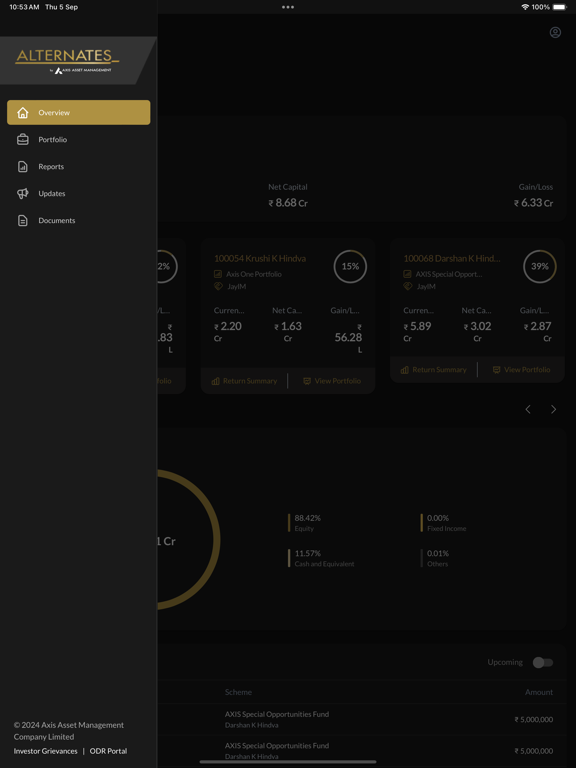Click the Gain/Loss ₹ 6.33 Cr value
Viewport: 576px width, 768px height.
(x=533, y=203)
